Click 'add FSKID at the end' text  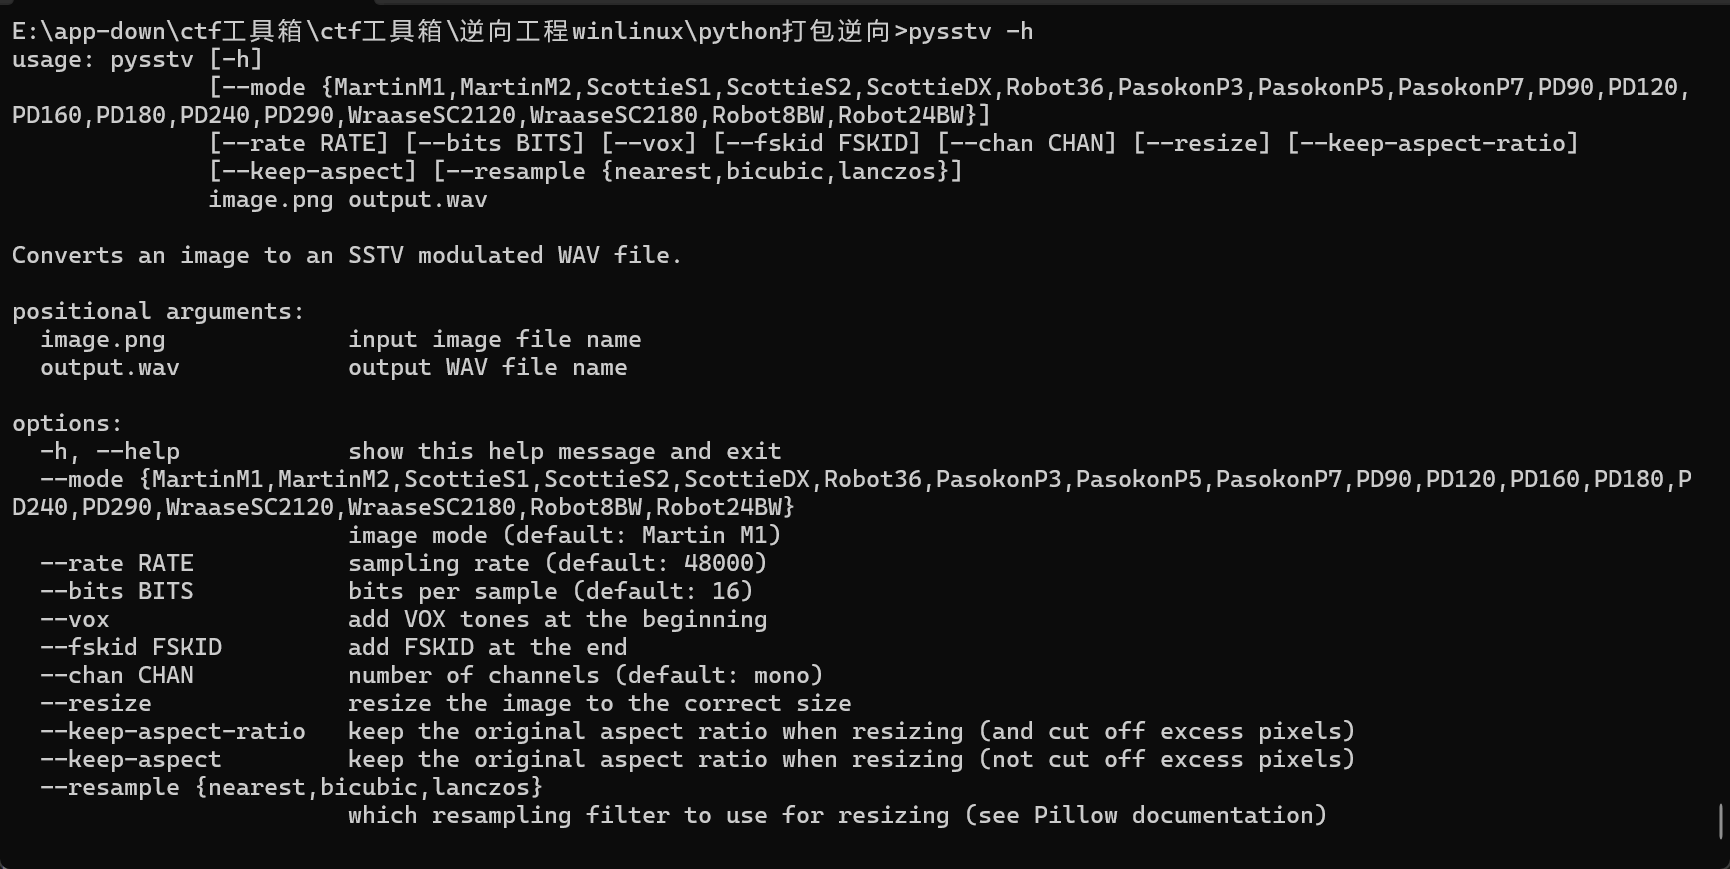(x=487, y=647)
